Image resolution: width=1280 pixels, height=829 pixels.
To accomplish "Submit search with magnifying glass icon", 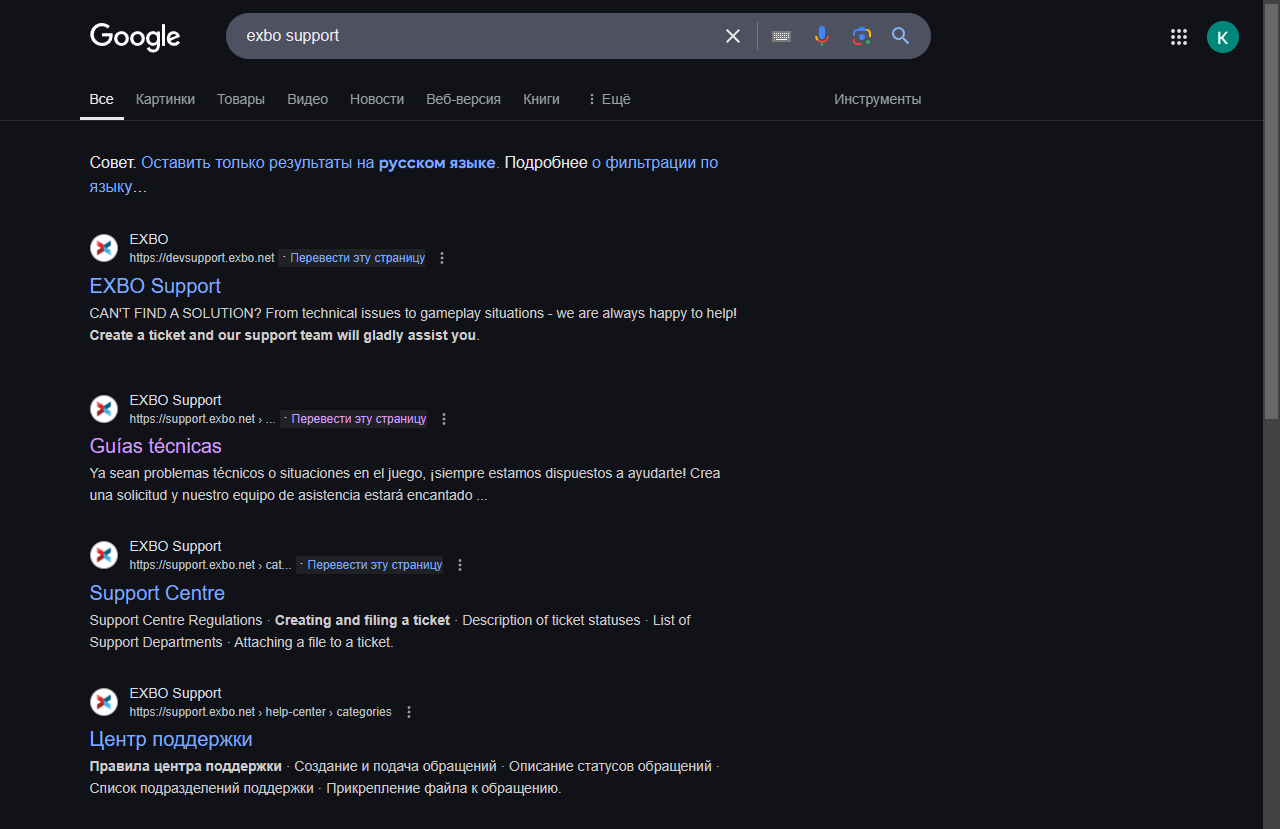I will pyautogui.click(x=901, y=36).
